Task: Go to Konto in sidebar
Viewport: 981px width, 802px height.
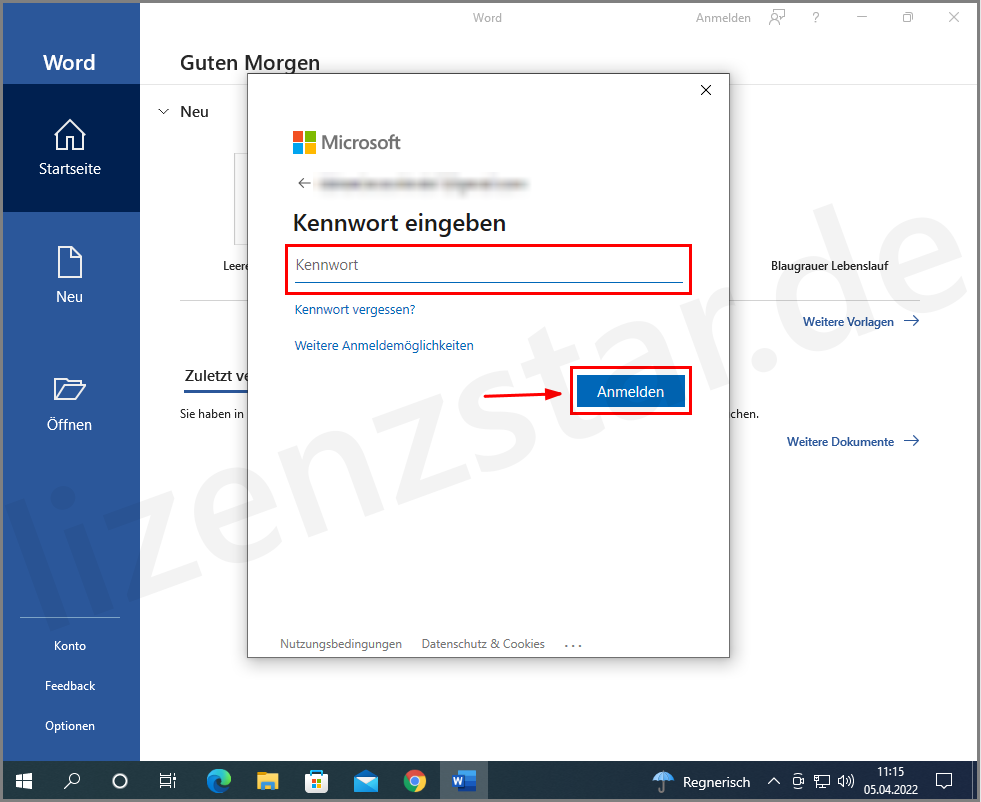Action: pos(70,646)
